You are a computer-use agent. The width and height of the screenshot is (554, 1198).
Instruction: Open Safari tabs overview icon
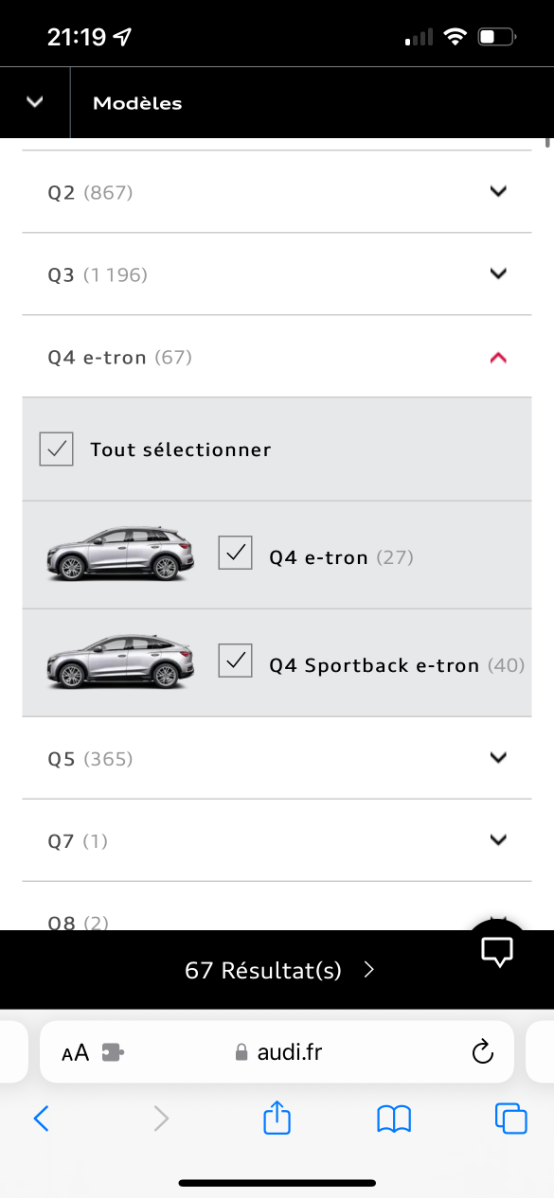[x=511, y=1119]
